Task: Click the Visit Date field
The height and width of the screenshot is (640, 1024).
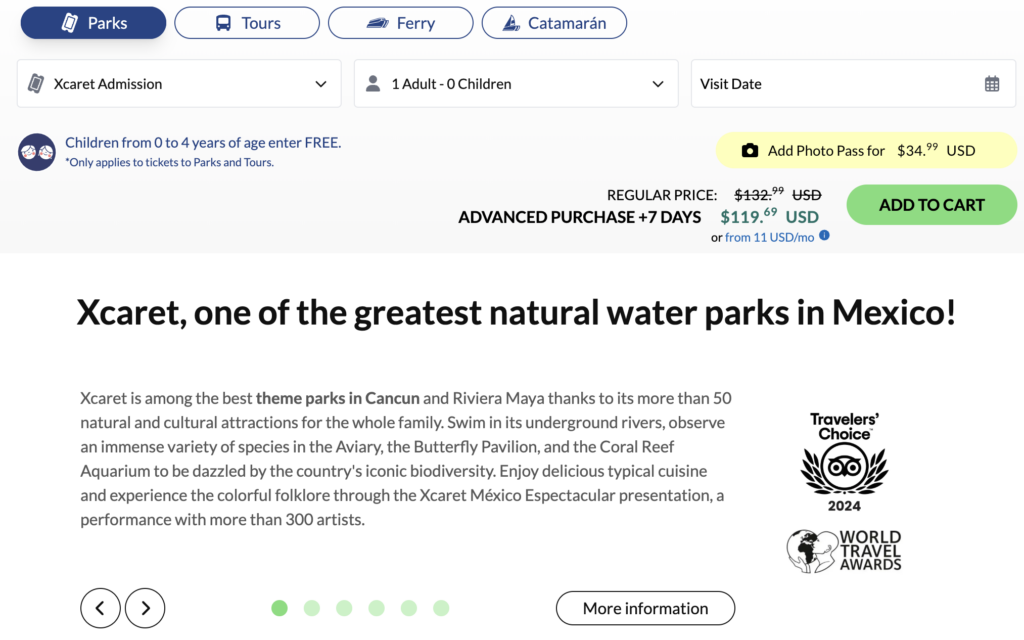Action: coord(853,84)
